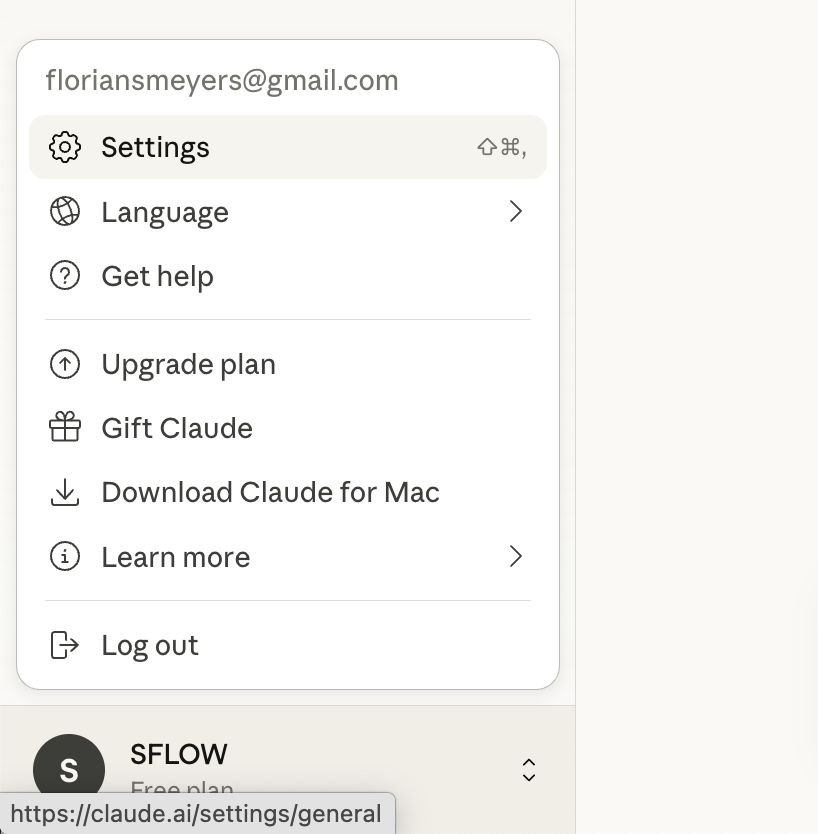Image resolution: width=818 pixels, height=834 pixels.
Task: Click the download icon beside Download Claude for Mac
Action: [64, 492]
